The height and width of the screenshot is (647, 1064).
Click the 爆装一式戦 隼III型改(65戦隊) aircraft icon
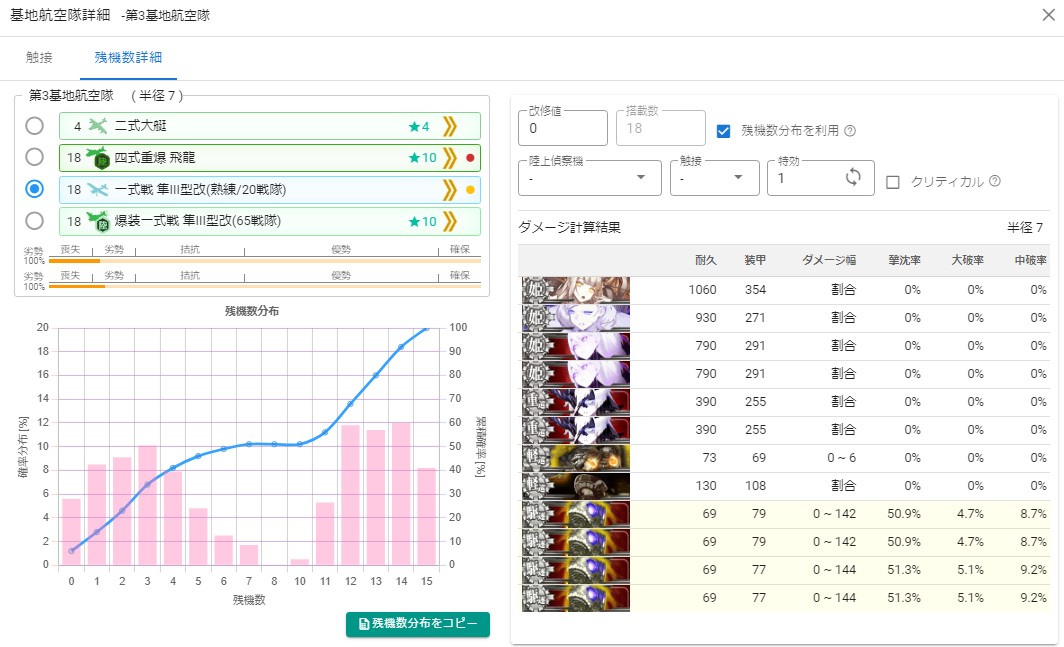click(97, 221)
